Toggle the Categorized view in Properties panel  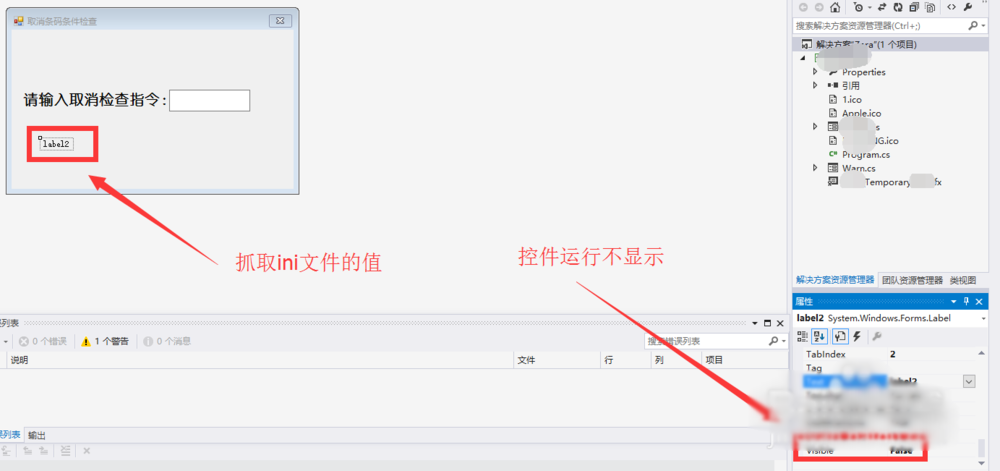click(x=802, y=336)
